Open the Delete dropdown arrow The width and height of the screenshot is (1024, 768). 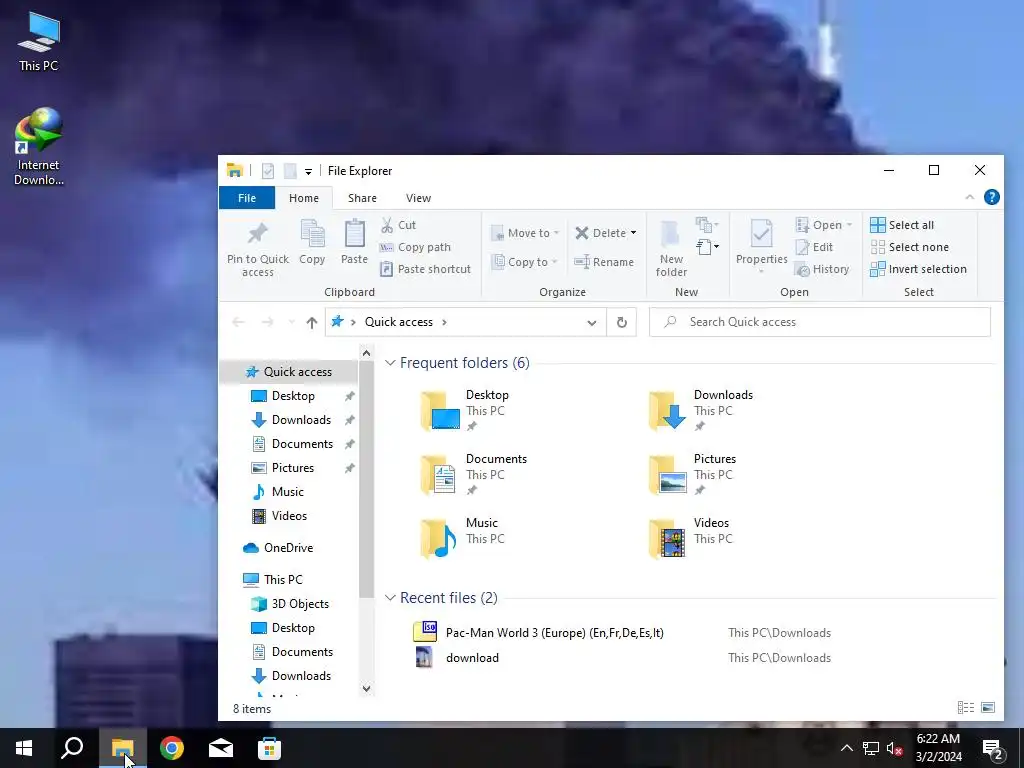[x=633, y=233]
